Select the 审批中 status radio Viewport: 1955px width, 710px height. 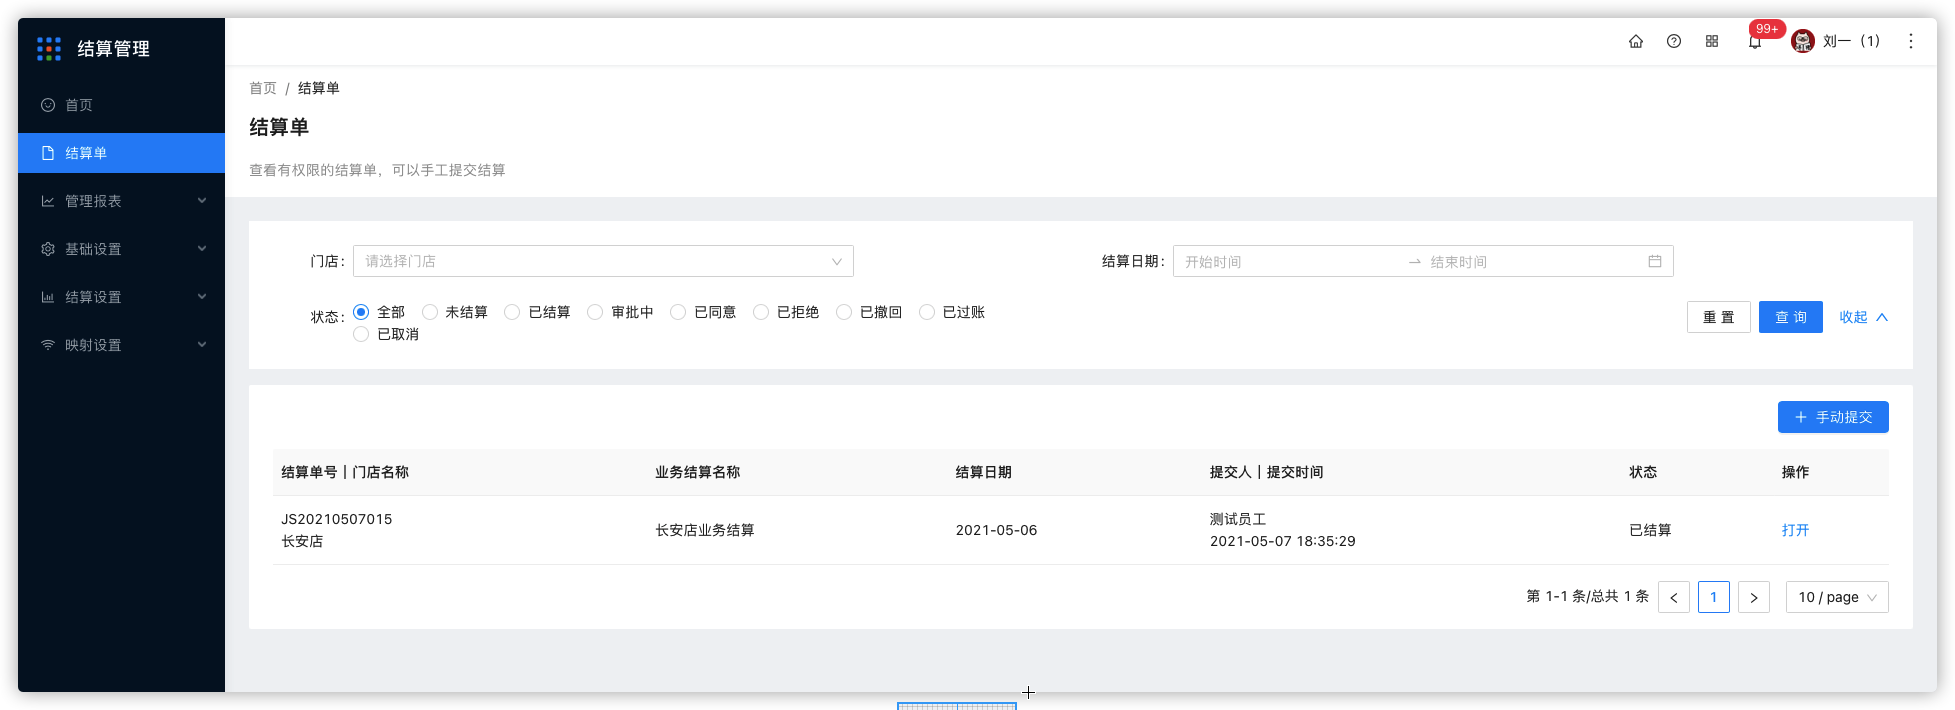(595, 312)
